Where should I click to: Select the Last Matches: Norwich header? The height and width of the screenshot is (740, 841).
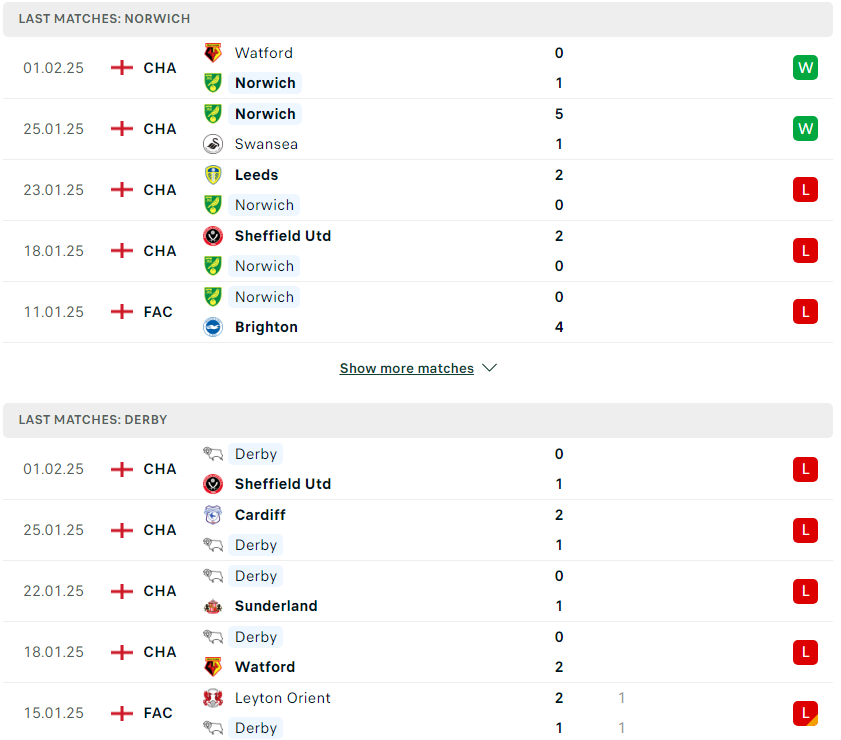click(418, 19)
